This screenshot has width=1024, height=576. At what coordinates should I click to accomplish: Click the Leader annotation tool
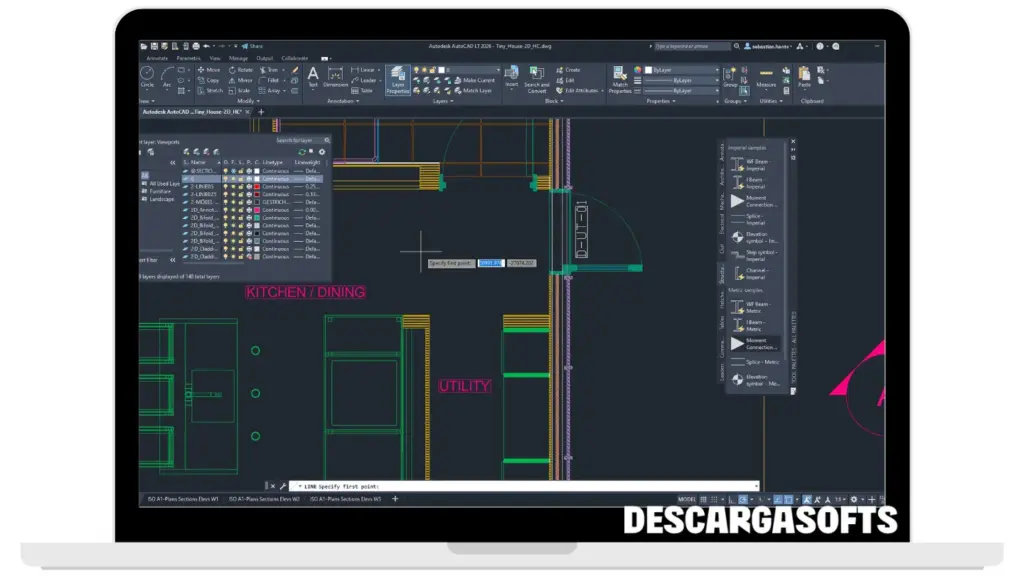364,80
